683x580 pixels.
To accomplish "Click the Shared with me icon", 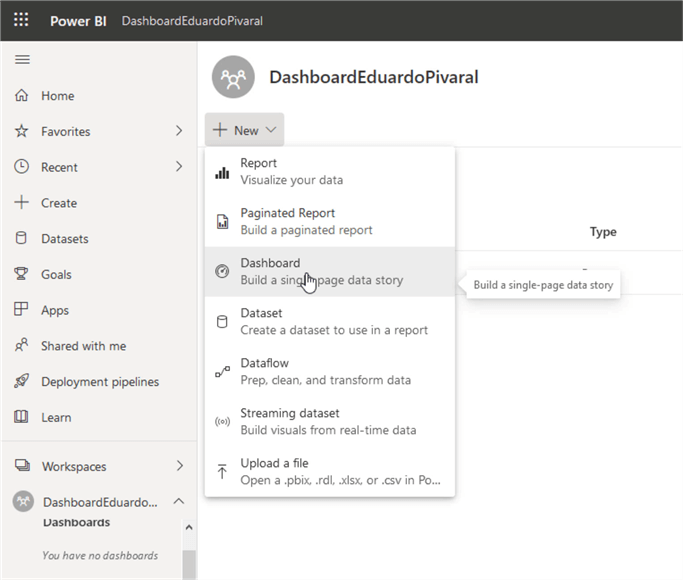I will [21, 346].
